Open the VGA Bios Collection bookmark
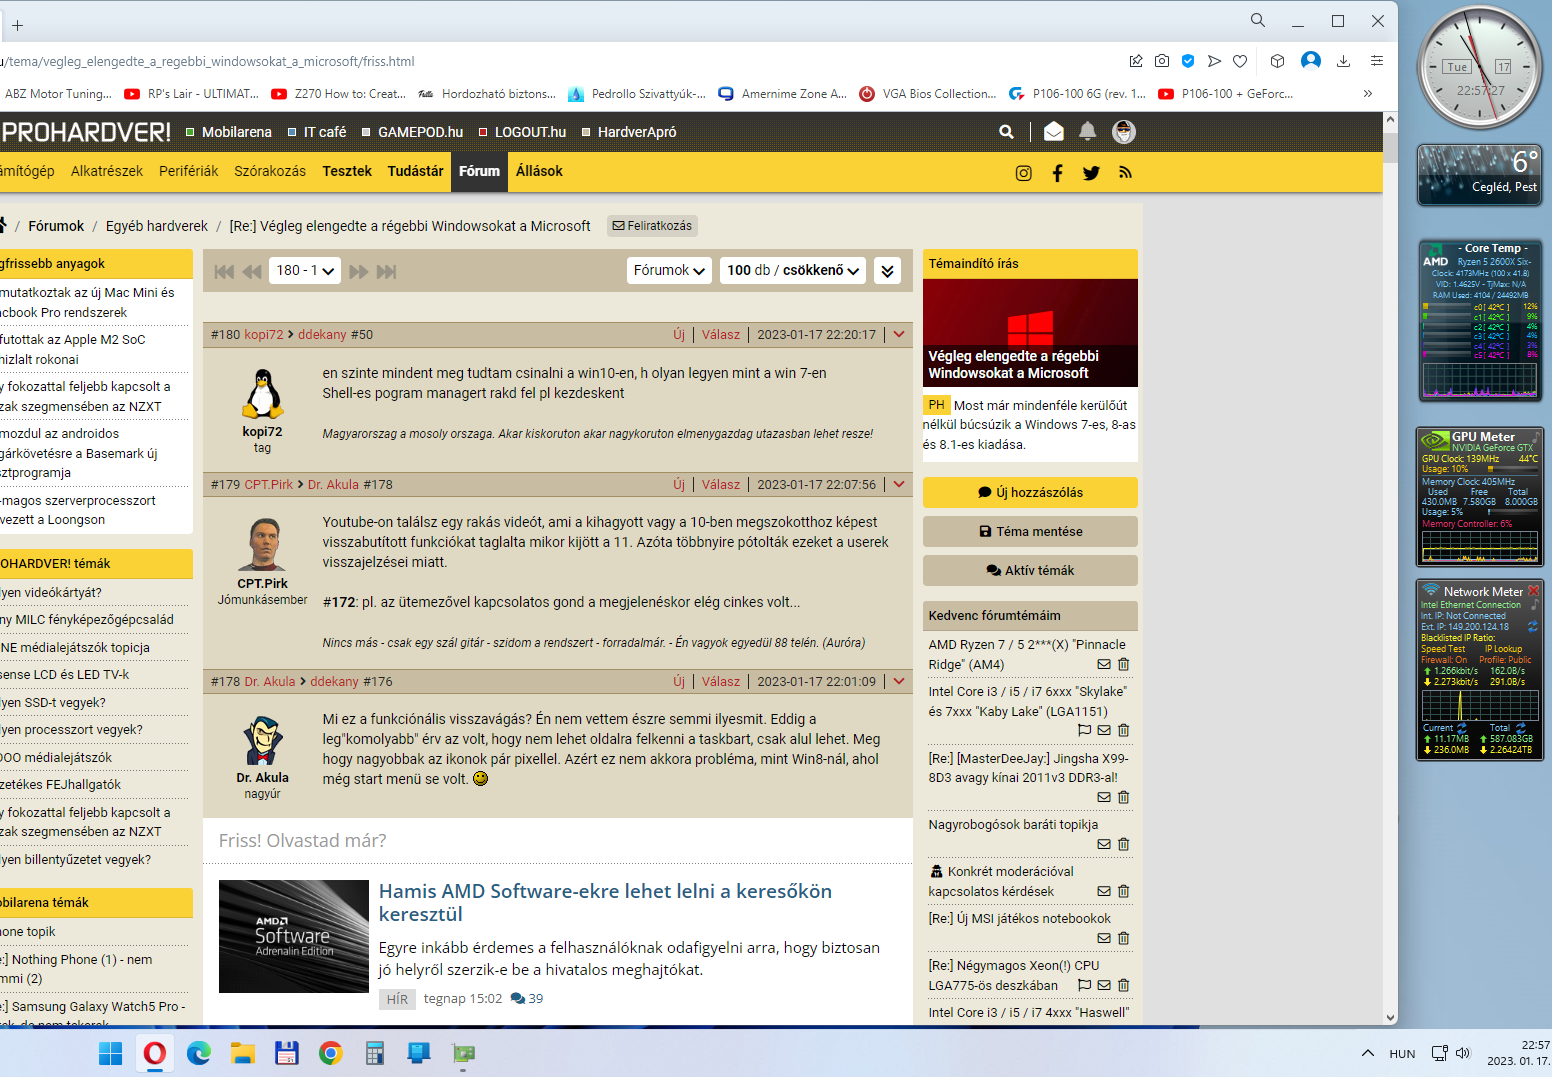The width and height of the screenshot is (1552, 1077). (x=927, y=94)
